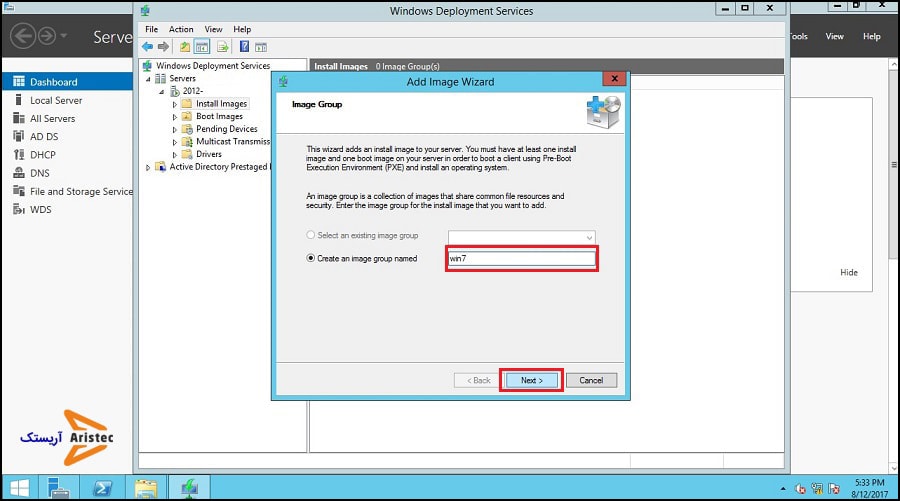This screenshot has height=501, width=900.
Task: Expand Active Directory Prestaged Devices node
Action: pyautogui.click(x=148, y=167)
